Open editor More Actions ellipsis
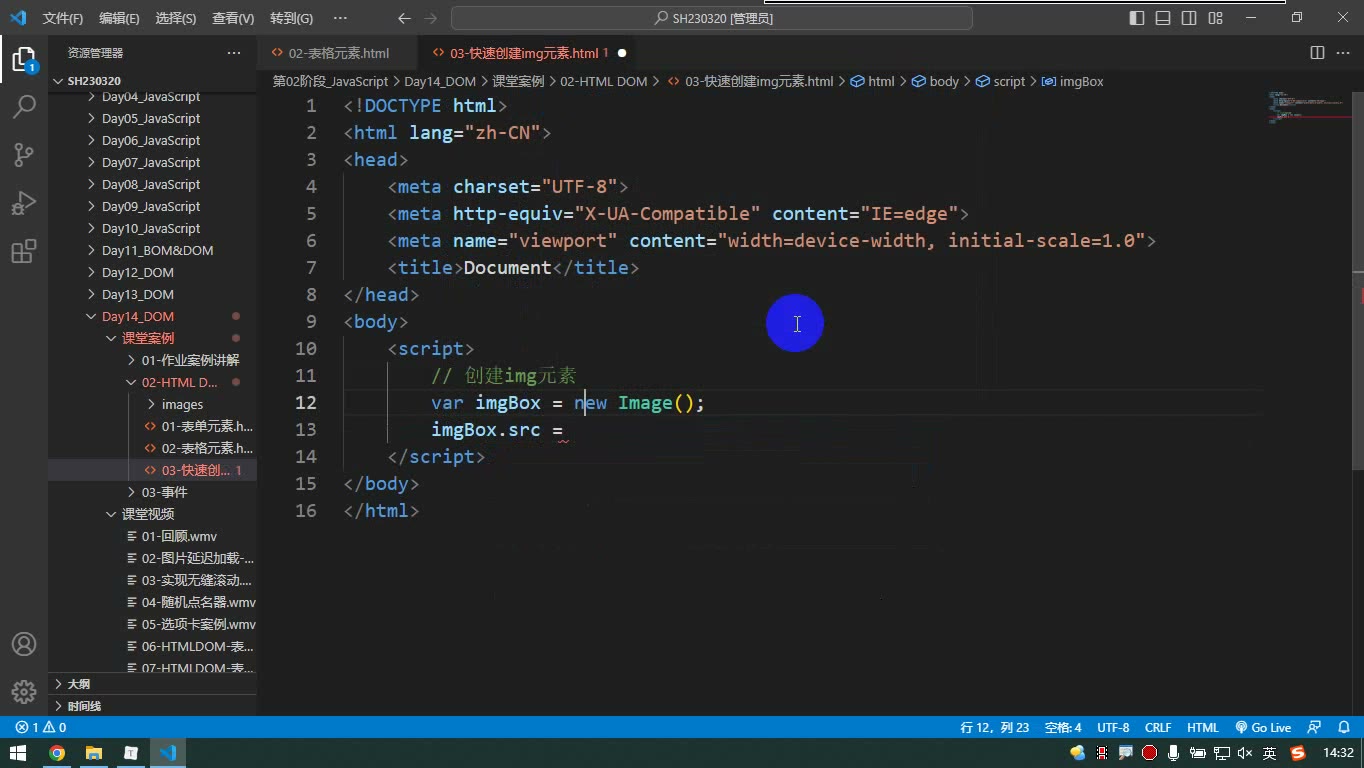Screen dimensions: 1364x768 (1343, 53)
